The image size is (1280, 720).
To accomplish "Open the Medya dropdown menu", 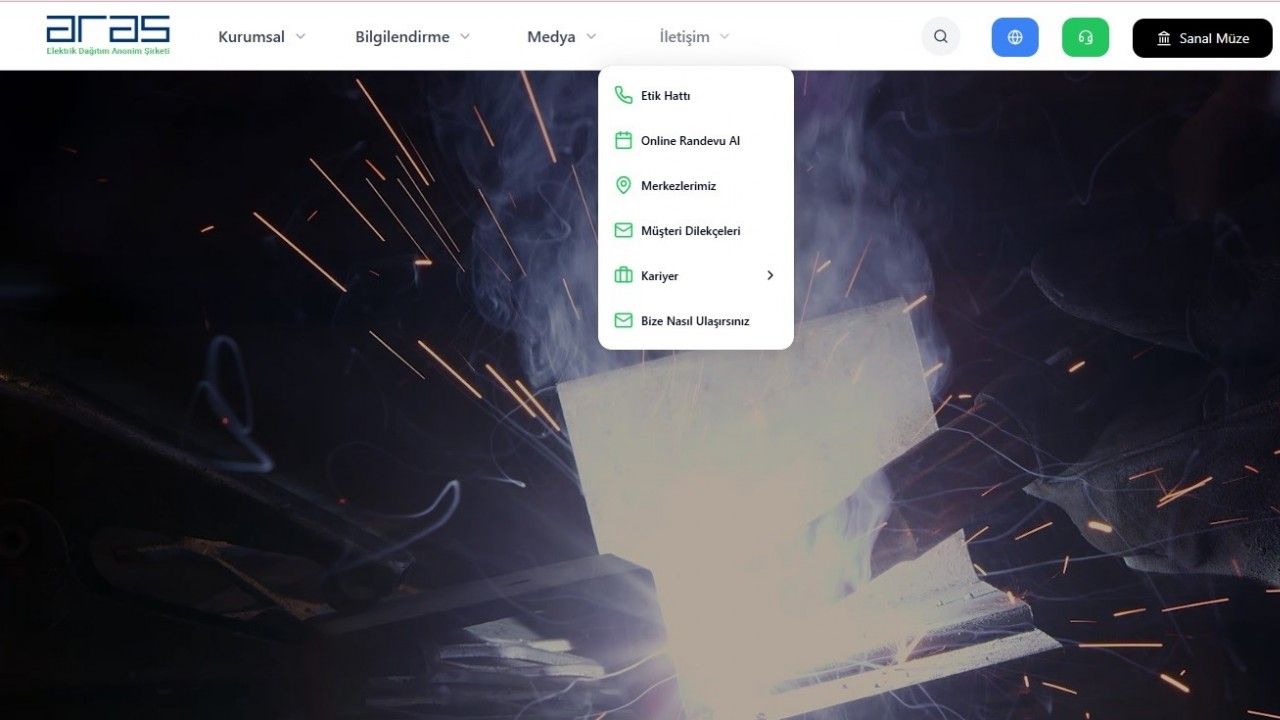I will (561, 37).
